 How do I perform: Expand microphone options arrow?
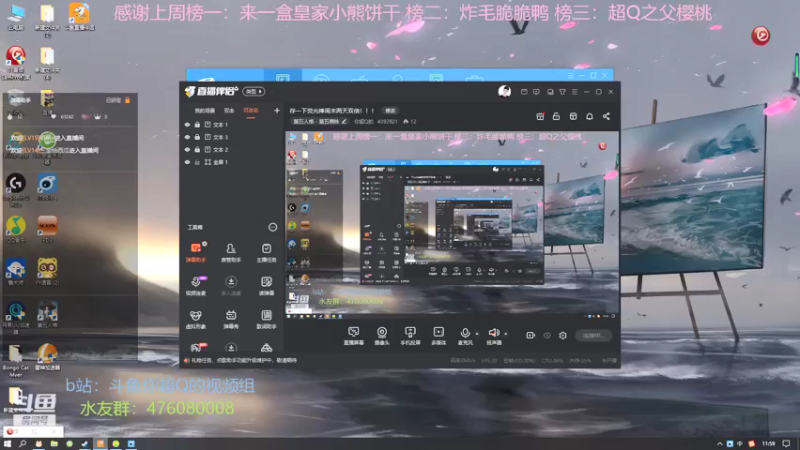pyautogui.click(x=477, y=334)
